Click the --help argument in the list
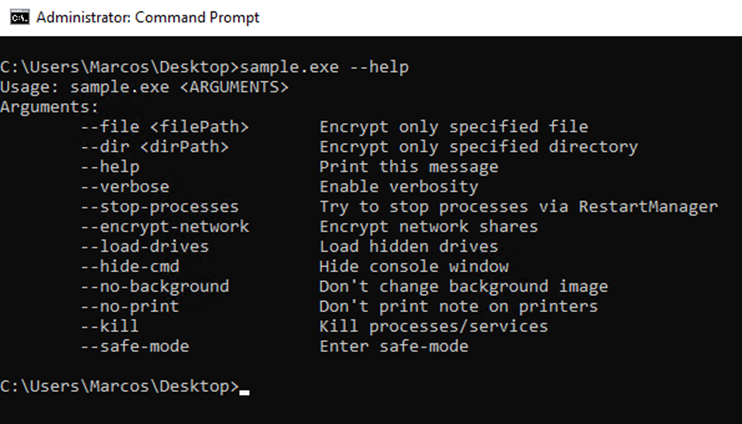This screenshot has width=742, height=424. (x=110, y=167)
